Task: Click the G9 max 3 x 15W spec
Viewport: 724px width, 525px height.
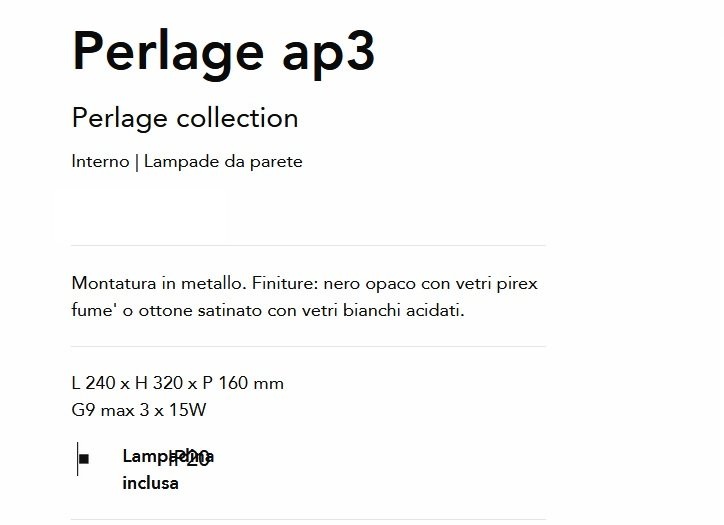Action: (x=139, y=410)
